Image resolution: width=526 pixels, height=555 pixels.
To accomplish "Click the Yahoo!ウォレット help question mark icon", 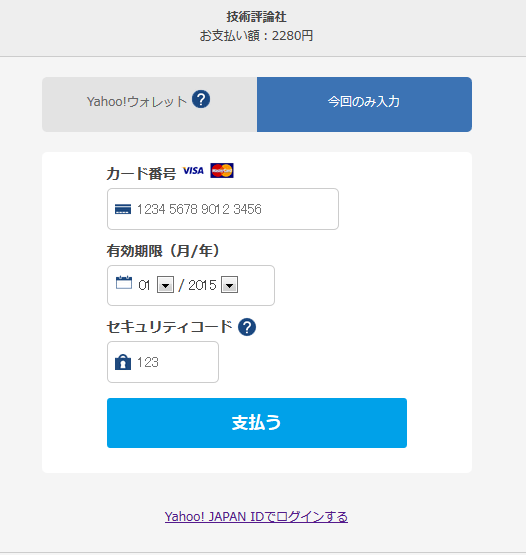I will click(201, 99).
